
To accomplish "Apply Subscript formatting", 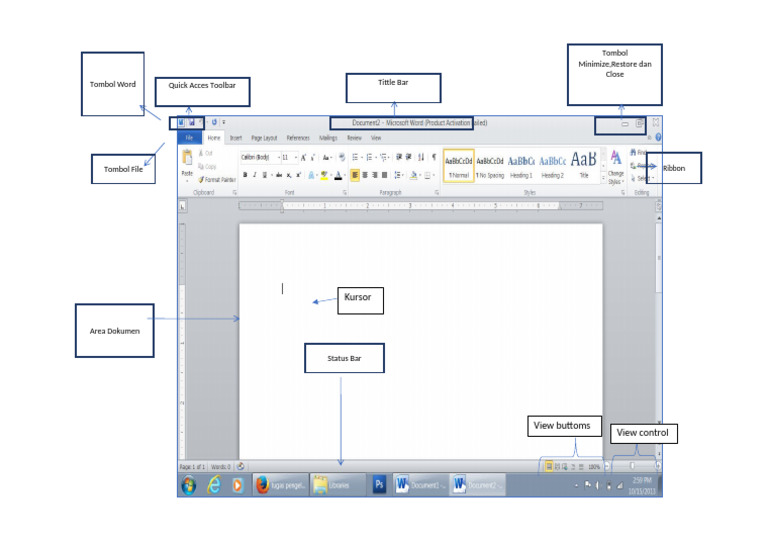I will 289,175.
